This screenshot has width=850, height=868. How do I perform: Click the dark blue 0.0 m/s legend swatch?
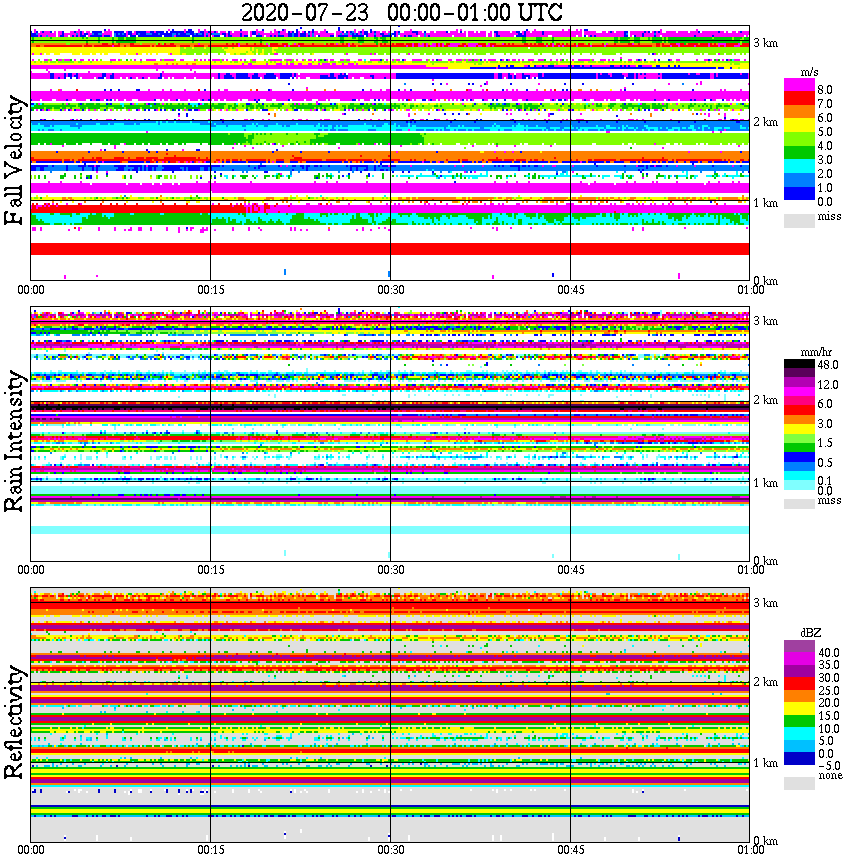pyautogui.click(x=799, y=193)
